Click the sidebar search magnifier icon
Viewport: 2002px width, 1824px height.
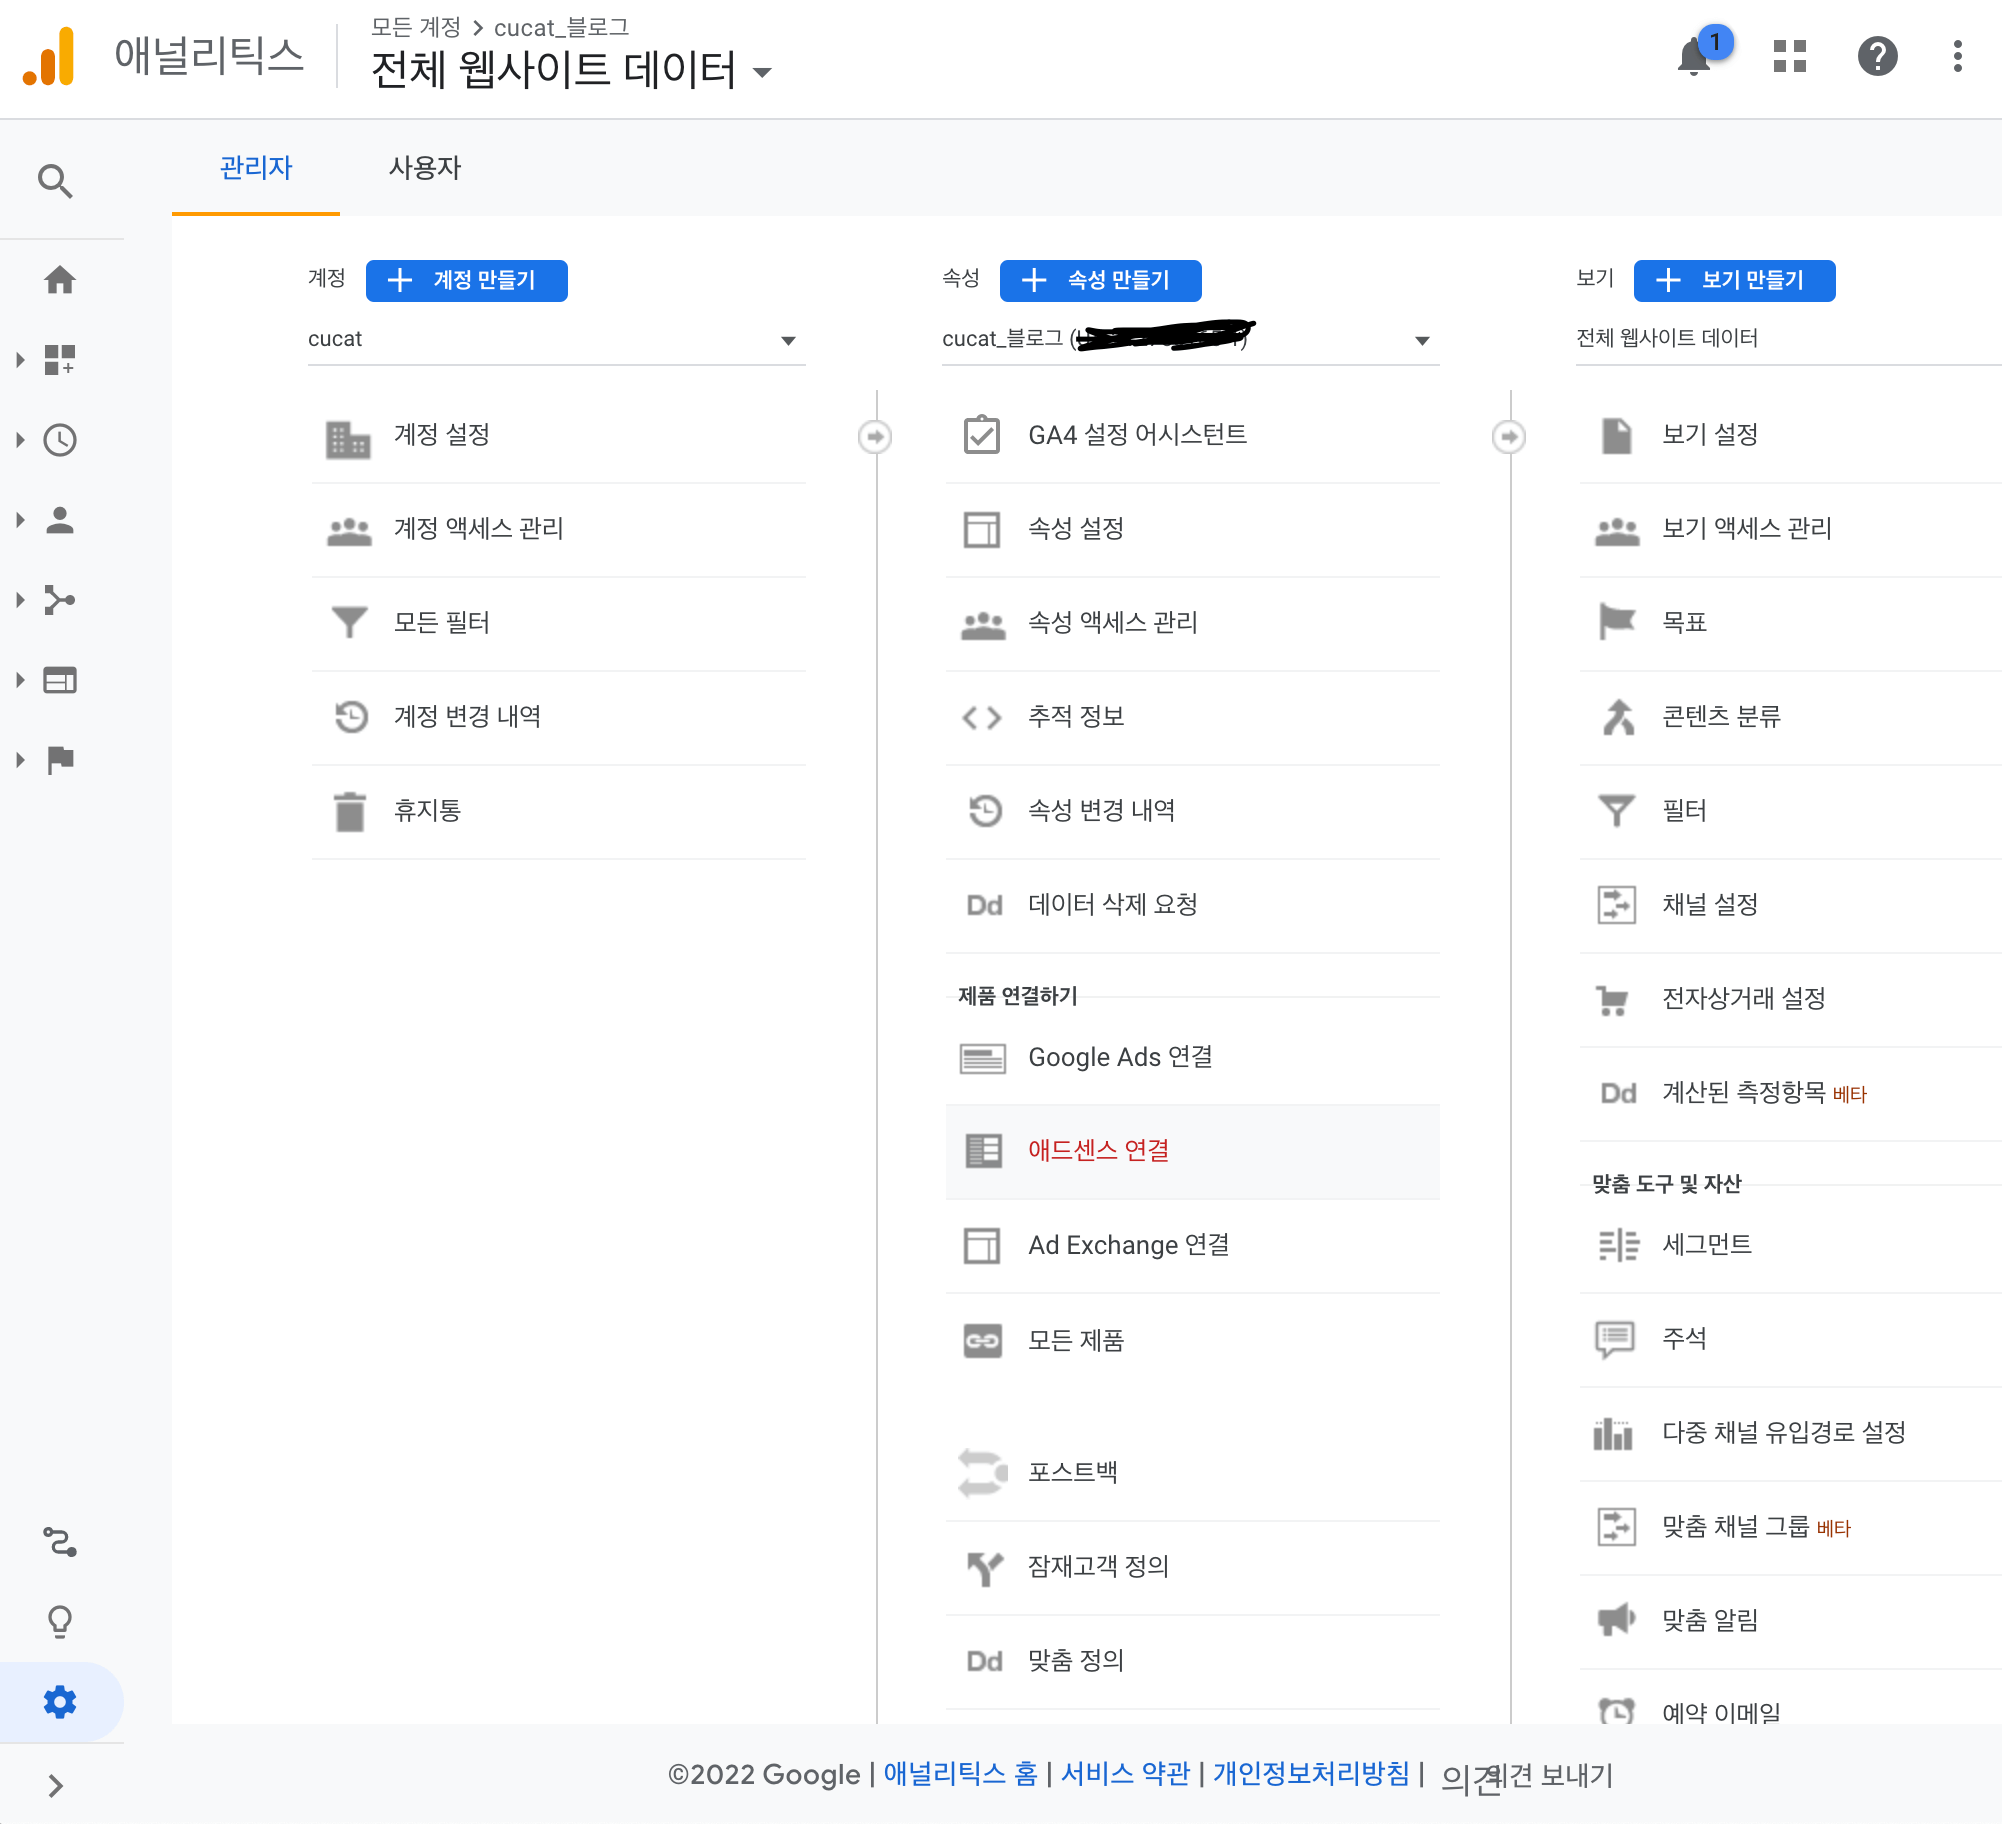tap(56, 181)
